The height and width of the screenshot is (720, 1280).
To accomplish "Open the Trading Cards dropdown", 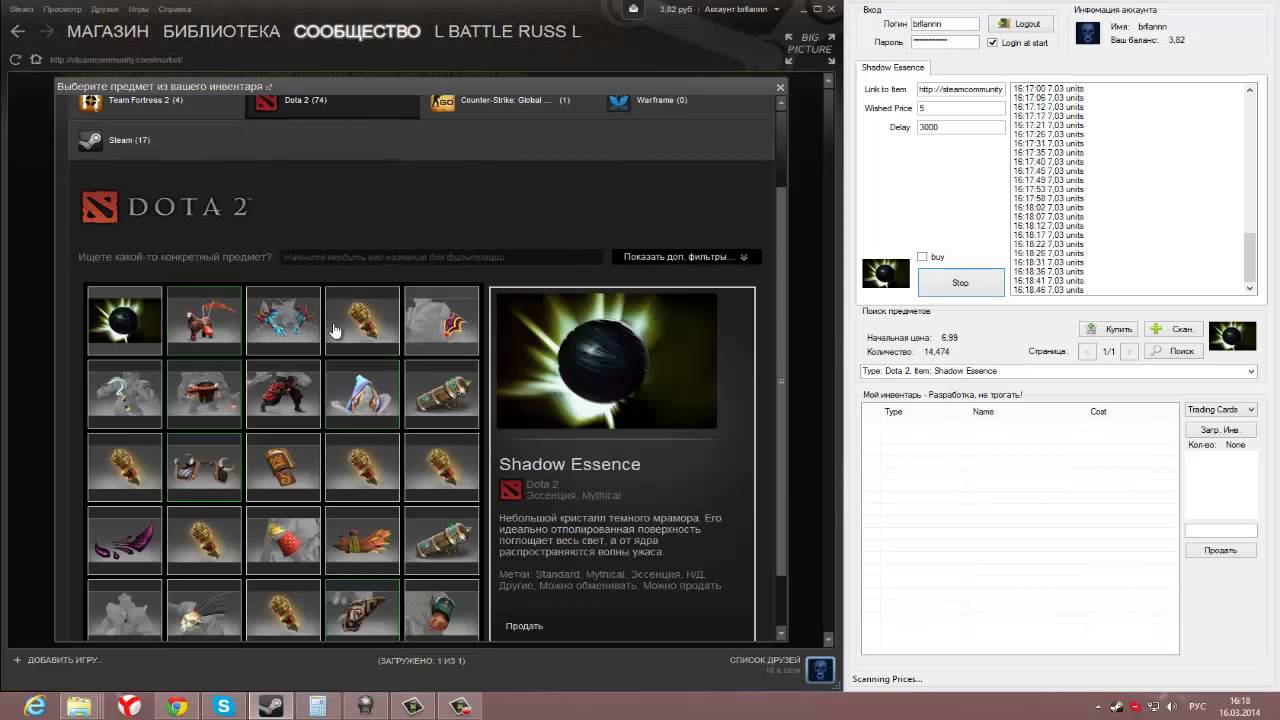I will 1221,409.
